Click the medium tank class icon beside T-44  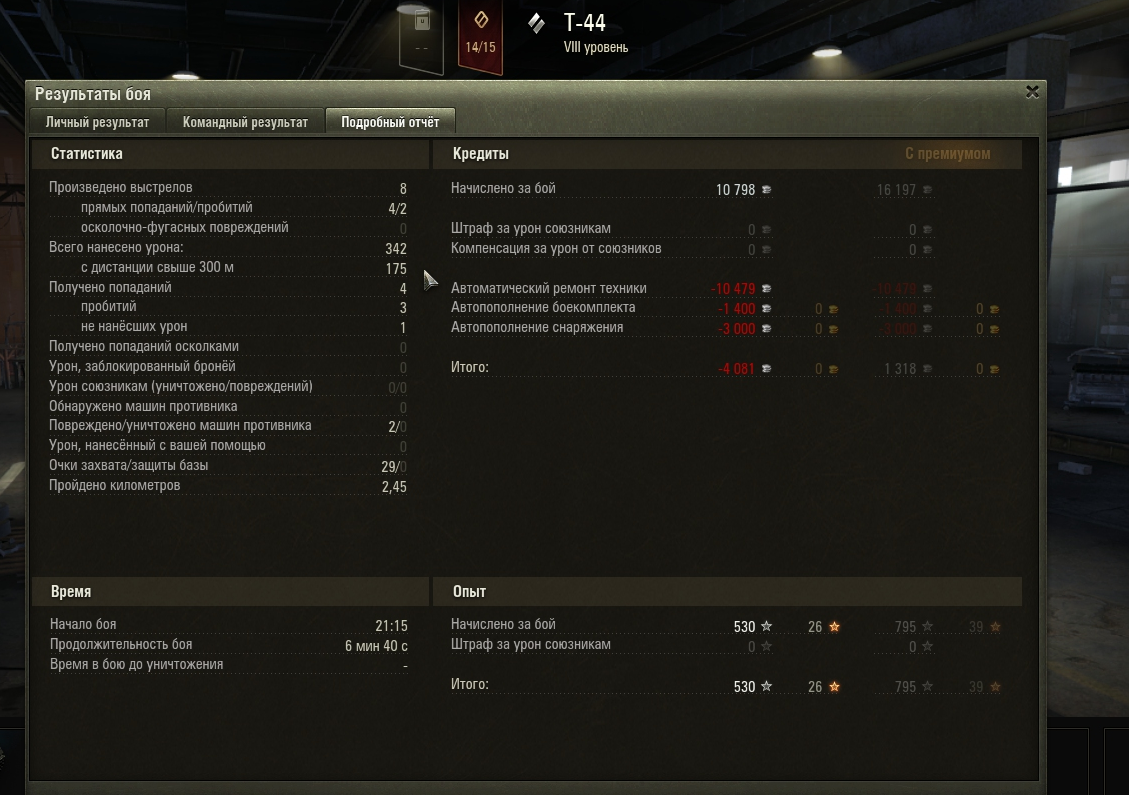point(536,24)
